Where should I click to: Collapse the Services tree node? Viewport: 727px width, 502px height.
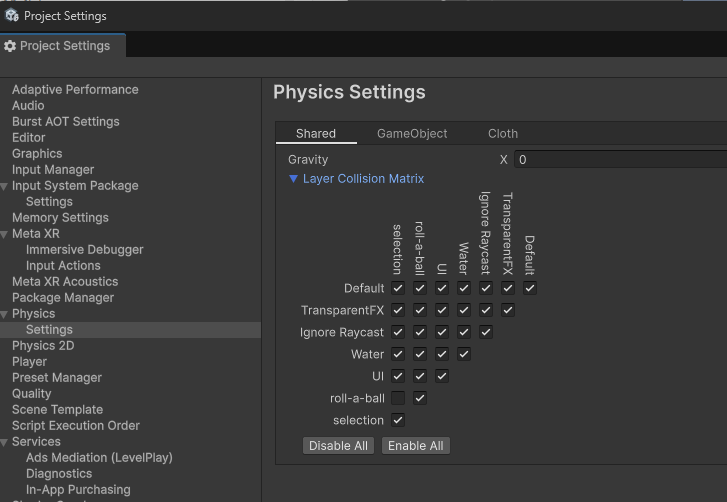tap(5, 443)
